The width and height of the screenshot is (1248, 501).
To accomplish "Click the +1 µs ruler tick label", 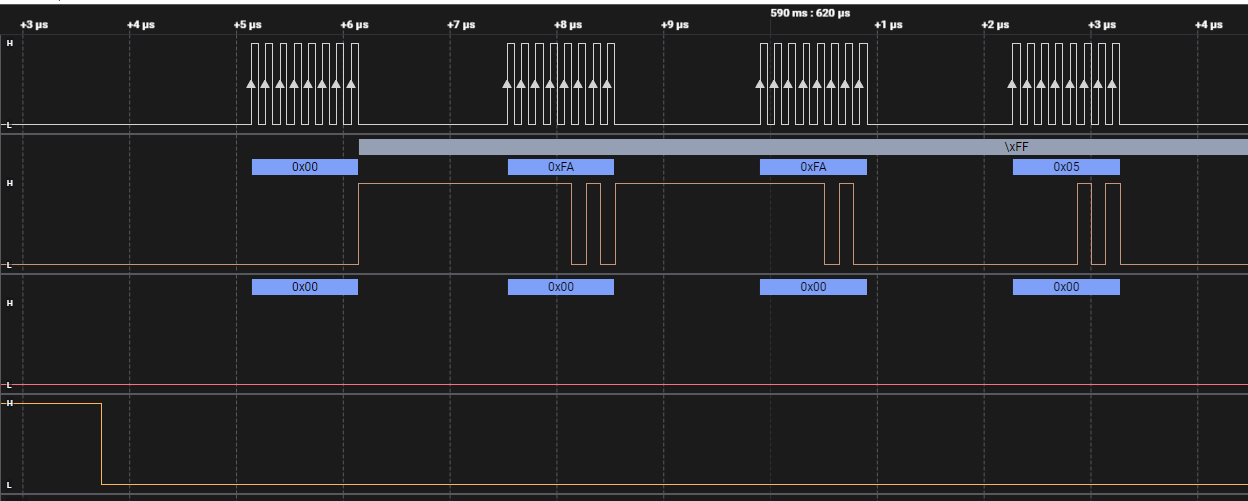I will point(886,25).
